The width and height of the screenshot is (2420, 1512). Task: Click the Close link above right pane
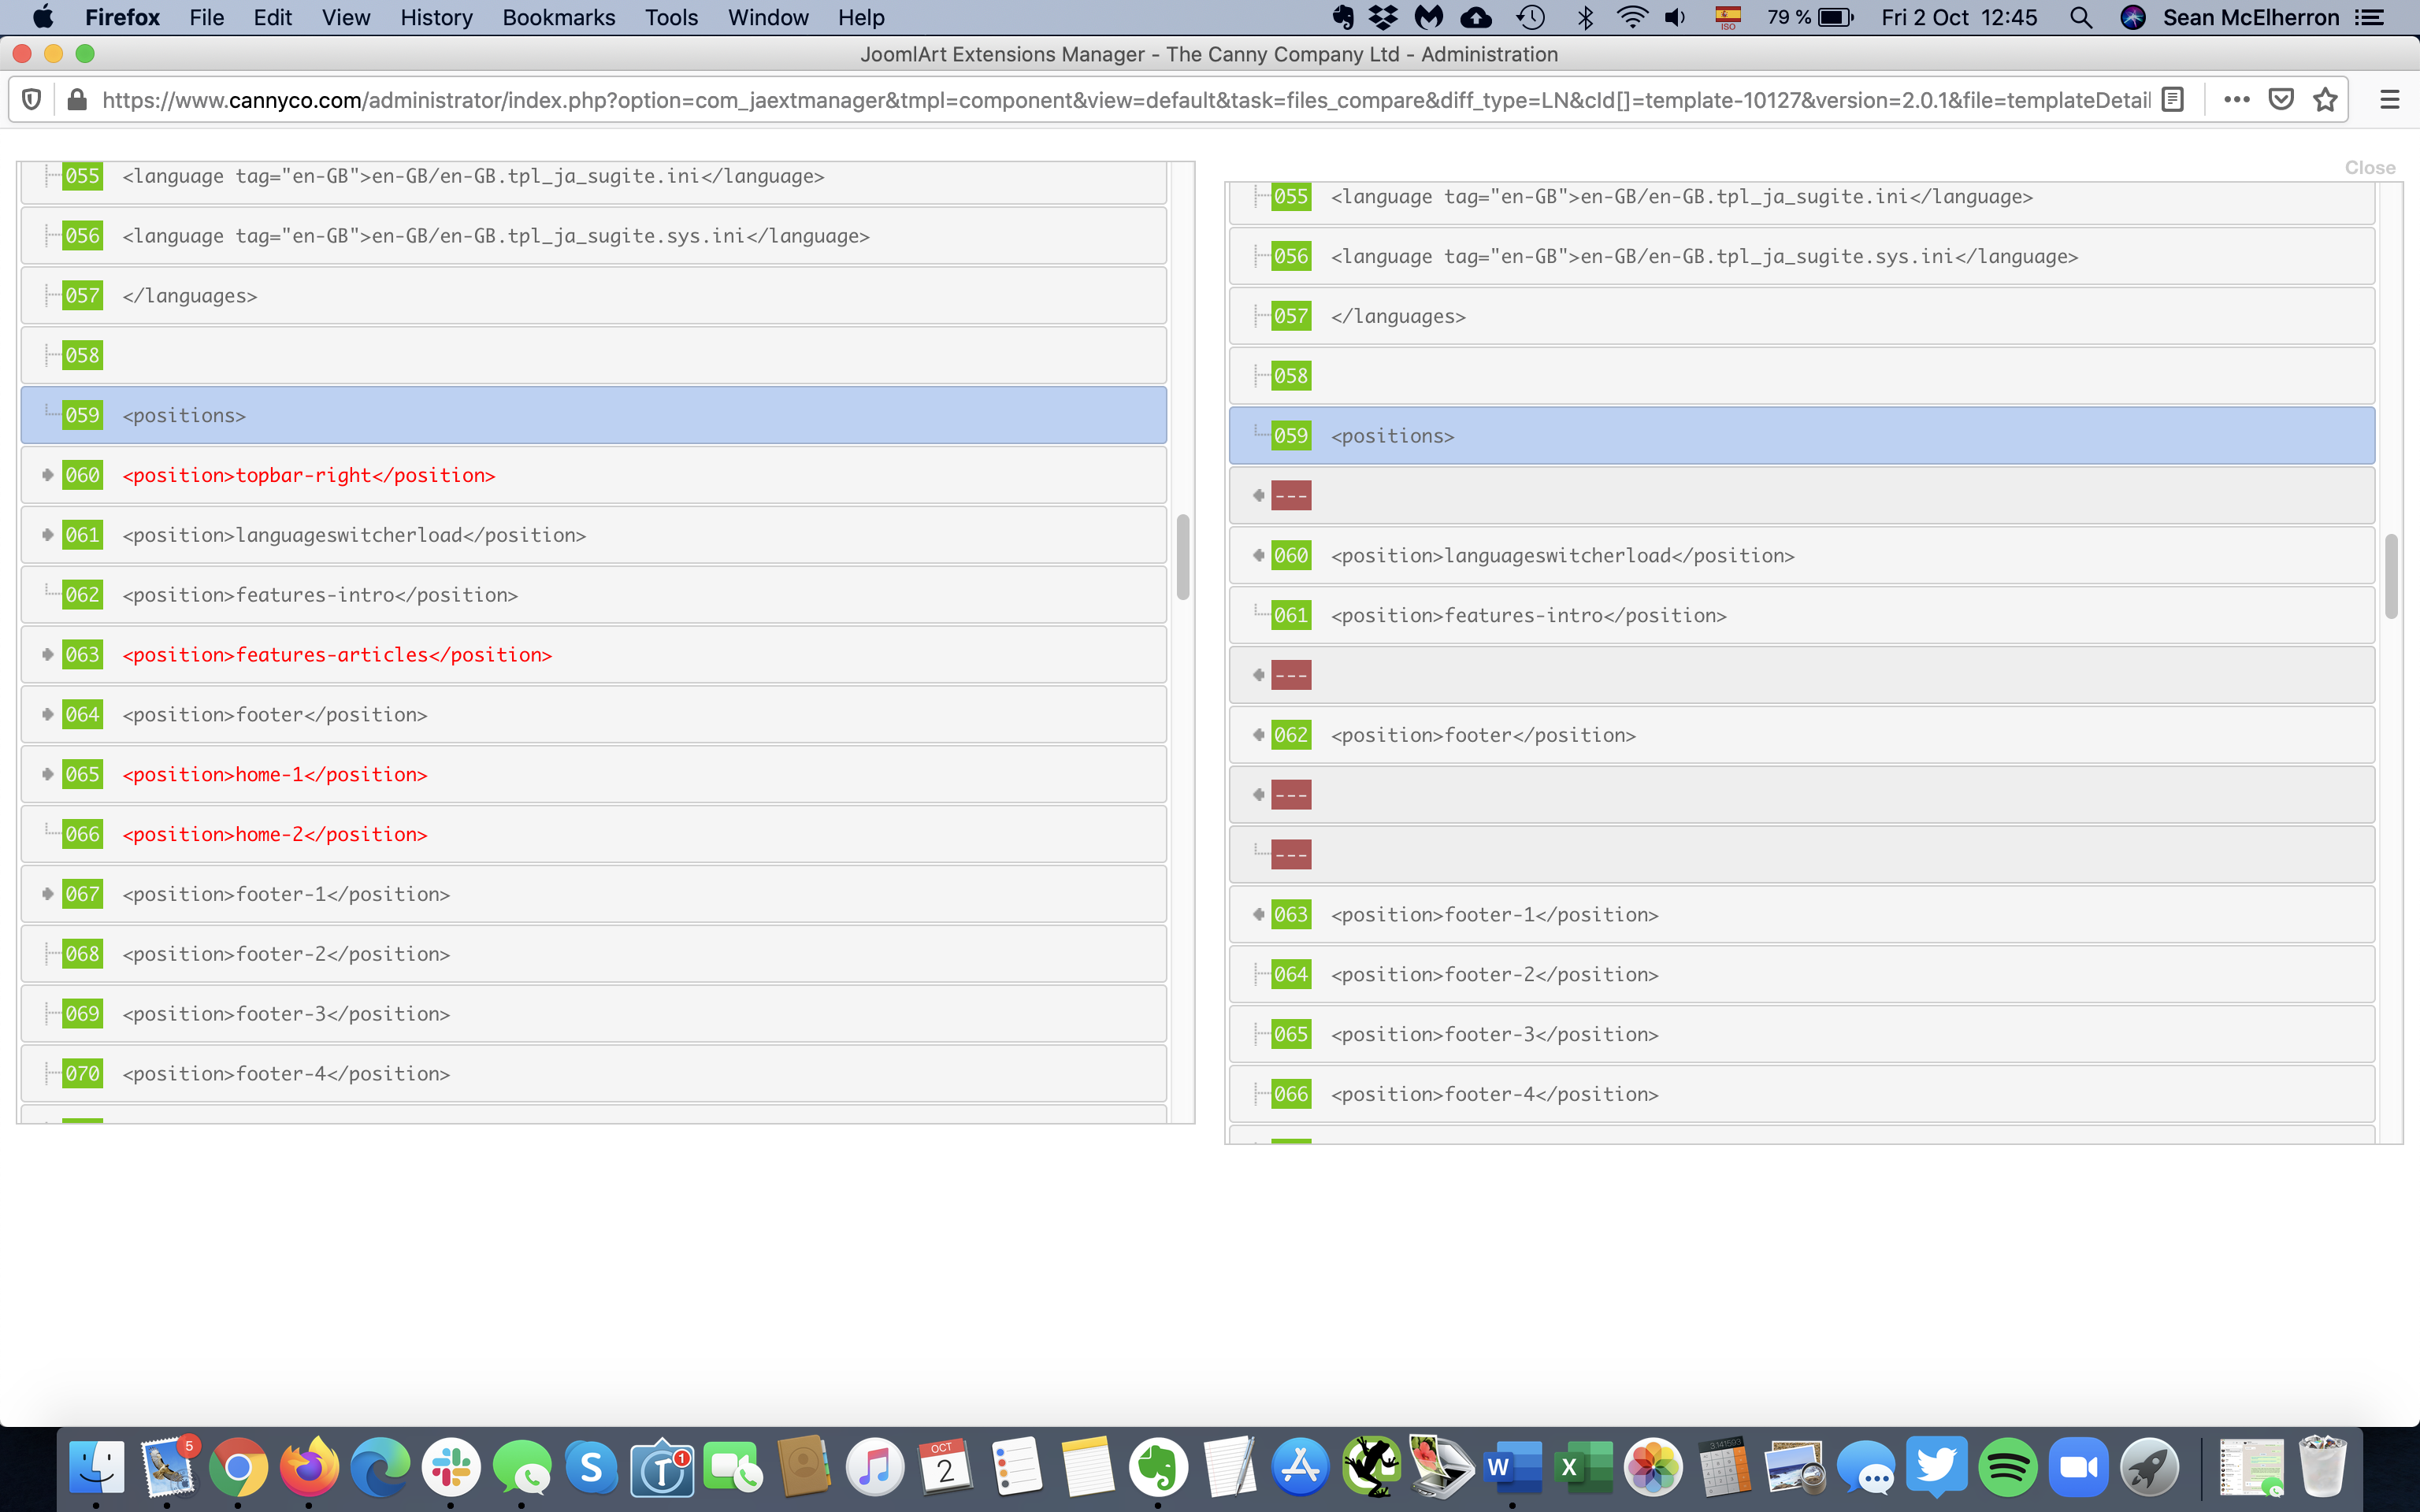pyautogui.click(x=2369, y=168)
